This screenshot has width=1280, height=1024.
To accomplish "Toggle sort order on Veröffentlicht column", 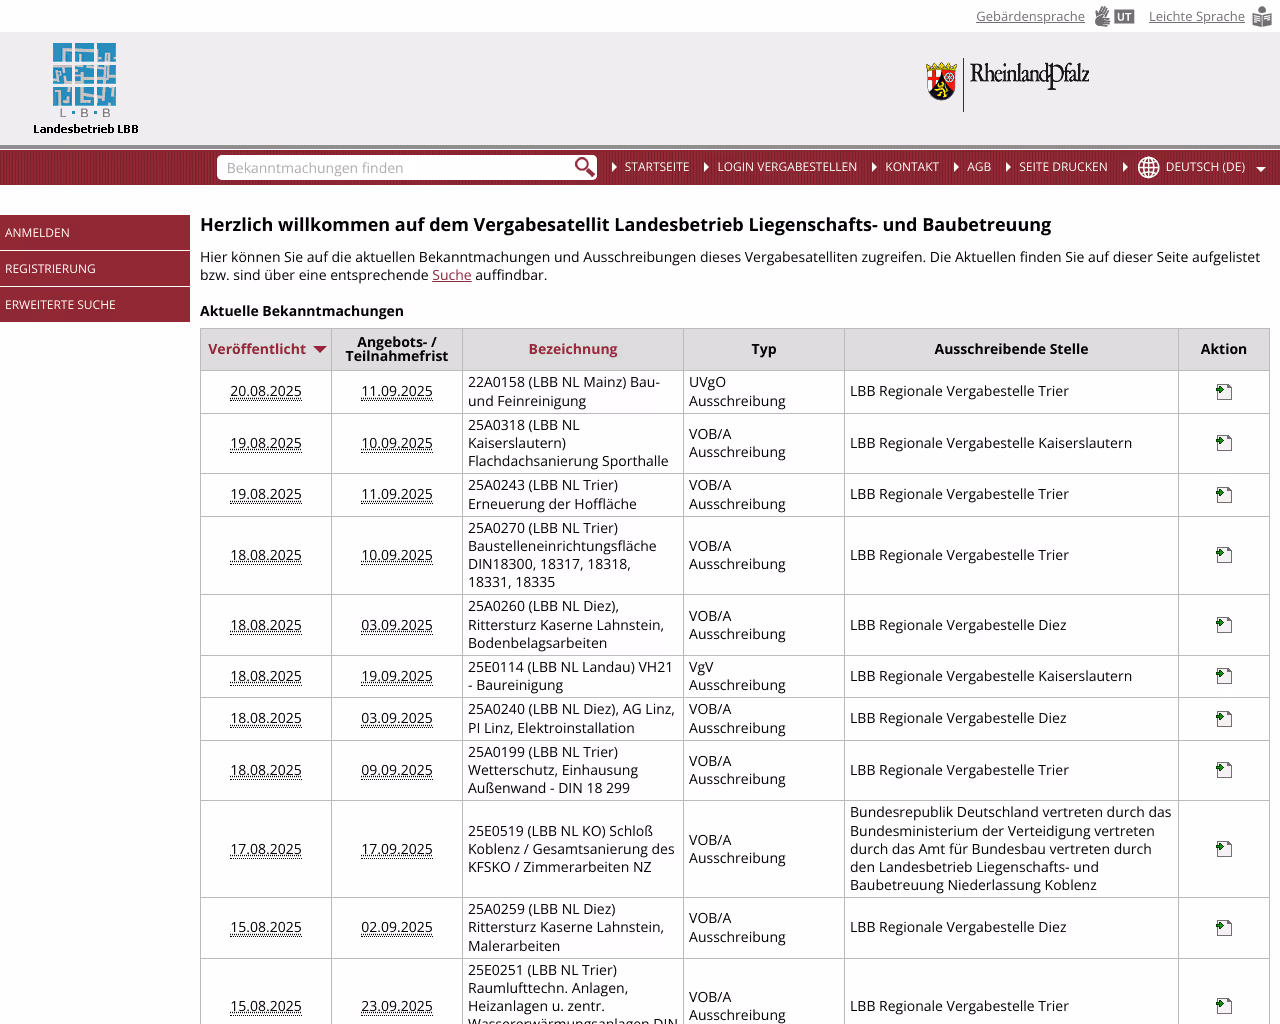I will coord(320,349).
